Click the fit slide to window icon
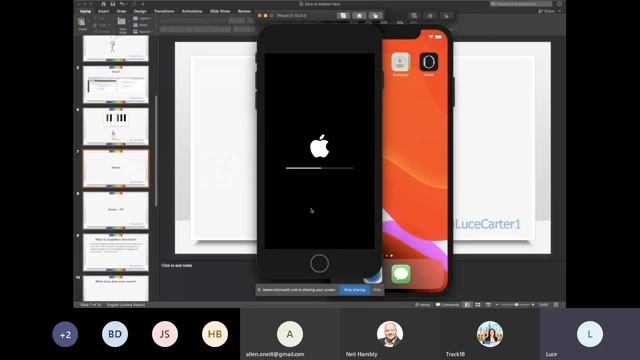This screenshot has width=640, height=360. point(556,304)
